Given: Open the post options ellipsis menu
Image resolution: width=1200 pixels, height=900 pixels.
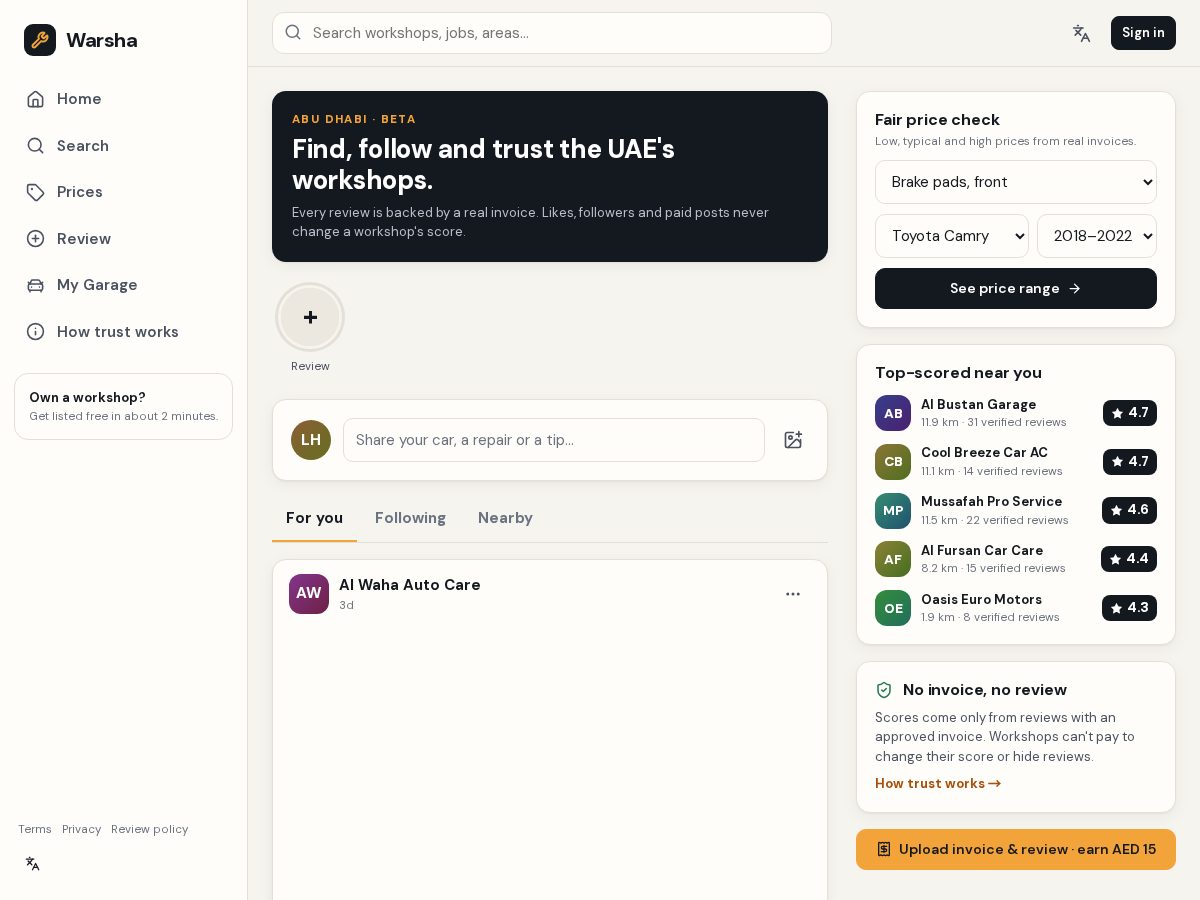Looking at the screenshot, I should (x=793, y=594).
